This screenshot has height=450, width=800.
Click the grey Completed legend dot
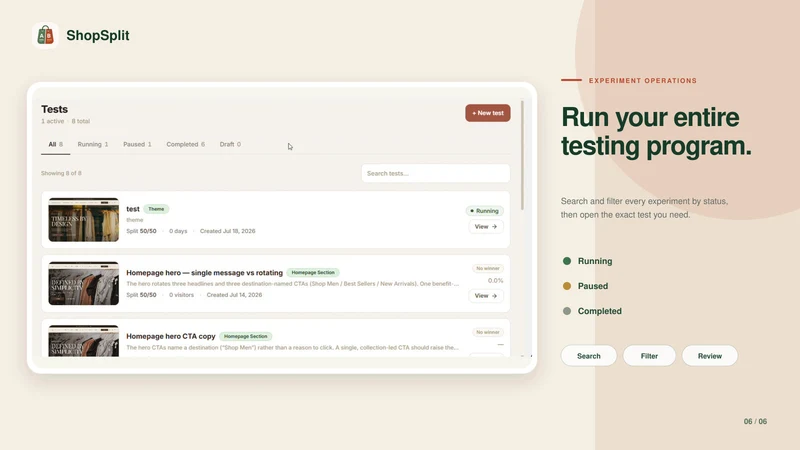pyautogui.click(x=566, y=311)
